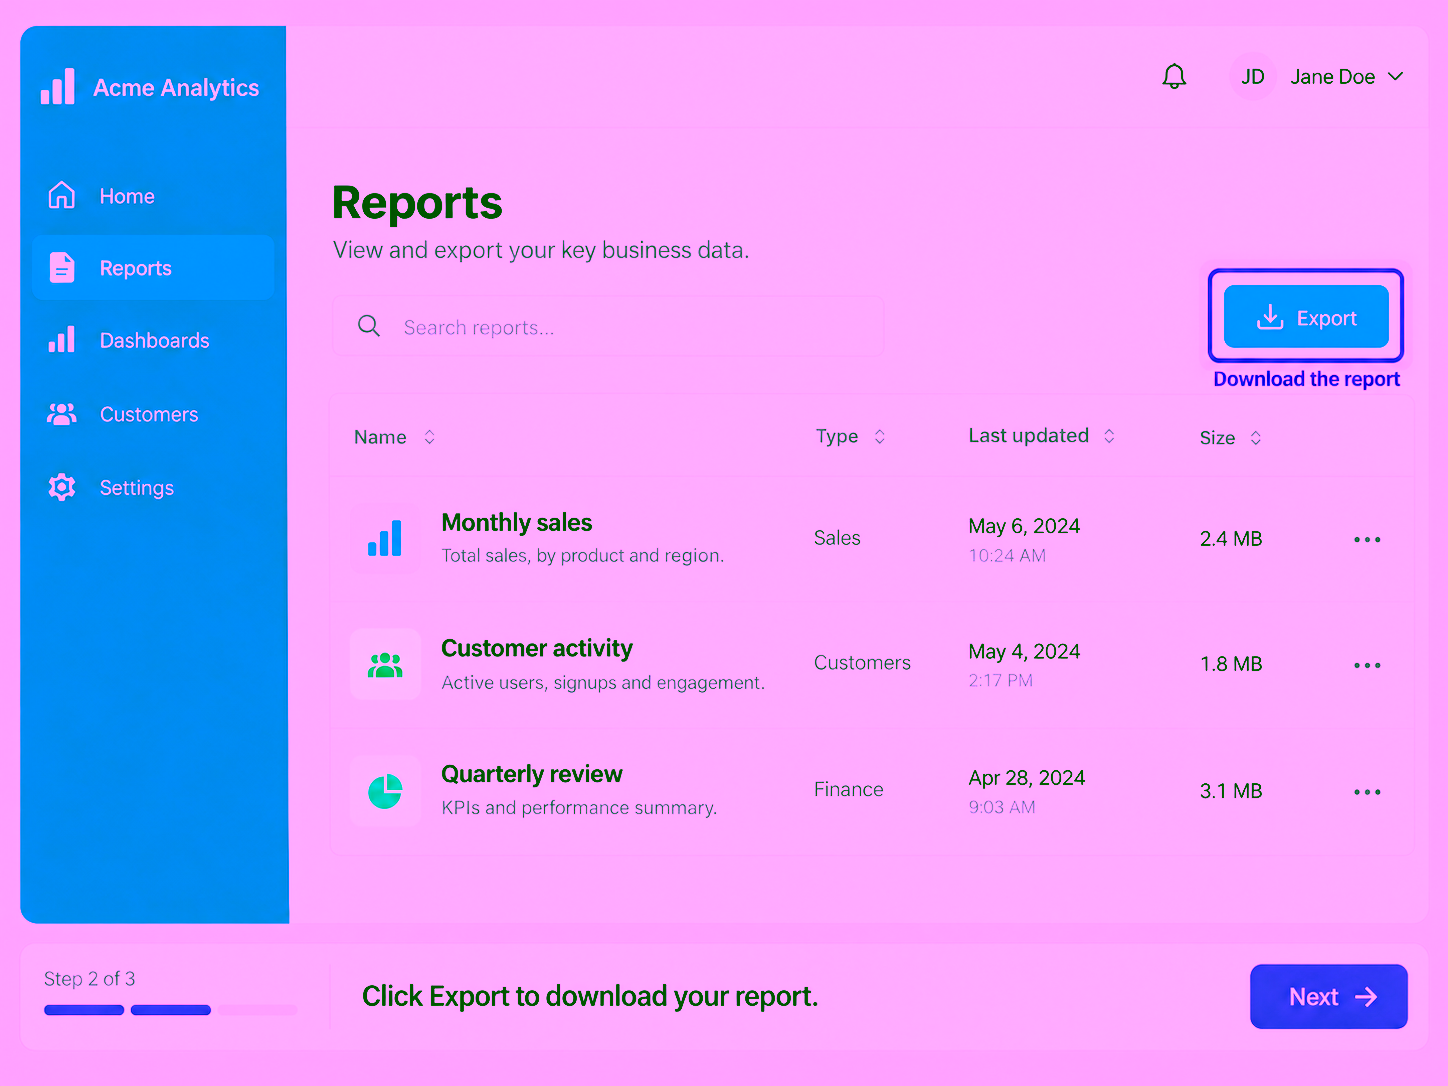This screenshot has height=1086, width=1448.
Task: Open Settings in the sidebar
Action: tap(153, 488)
